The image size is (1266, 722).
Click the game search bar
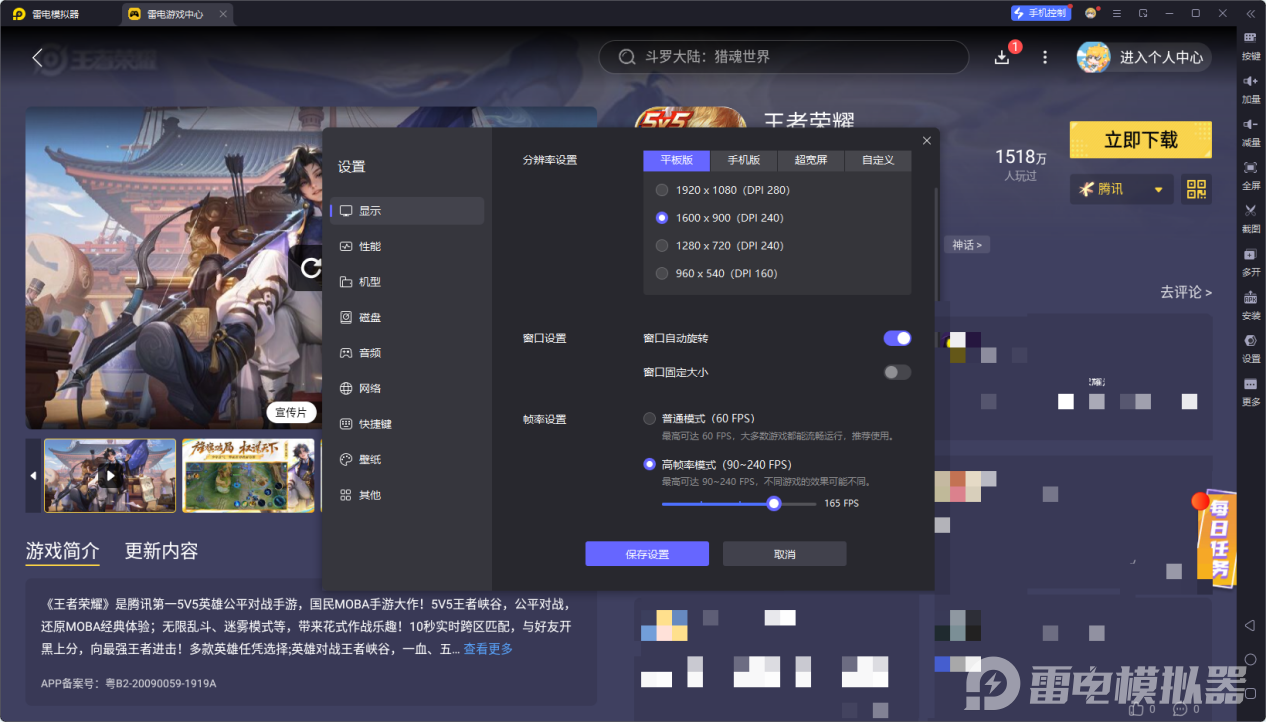pos(783,57)
